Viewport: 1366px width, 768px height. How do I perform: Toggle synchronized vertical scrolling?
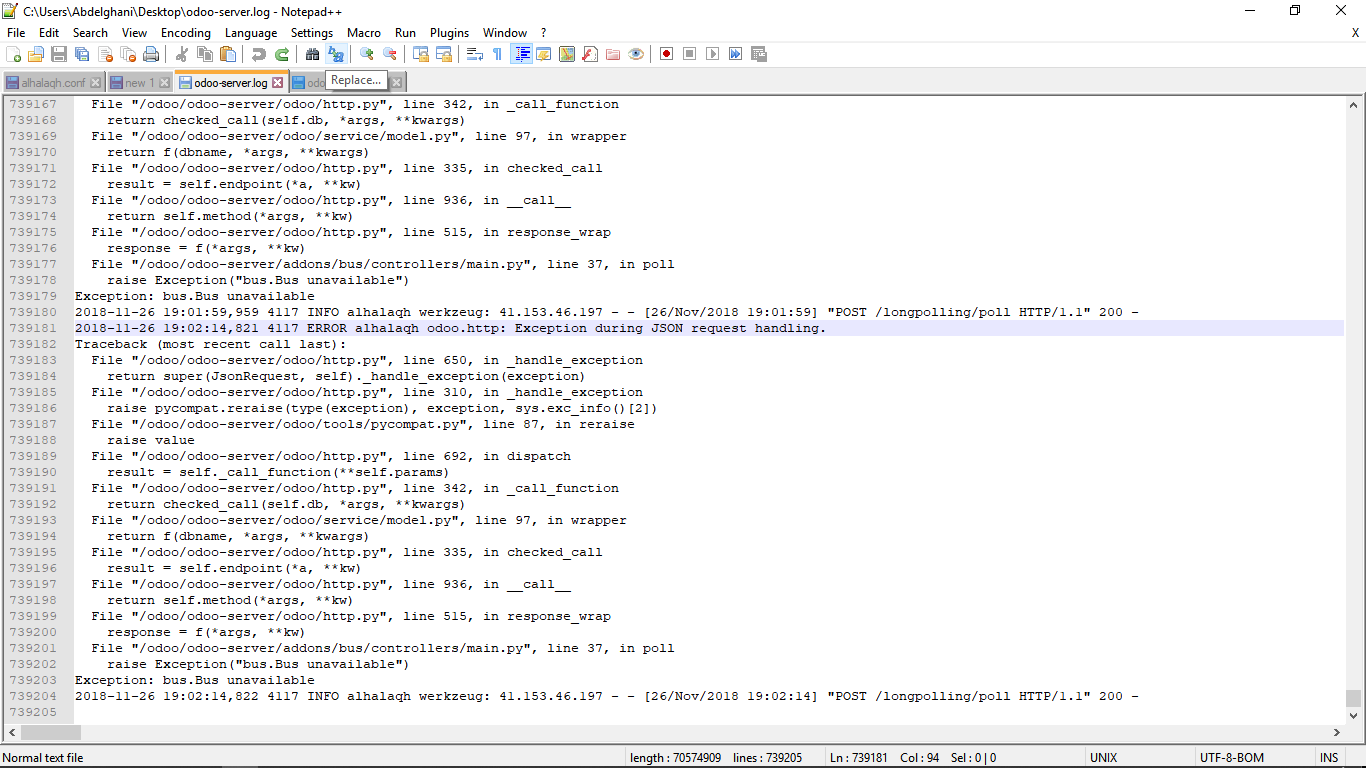coord(420,54)
